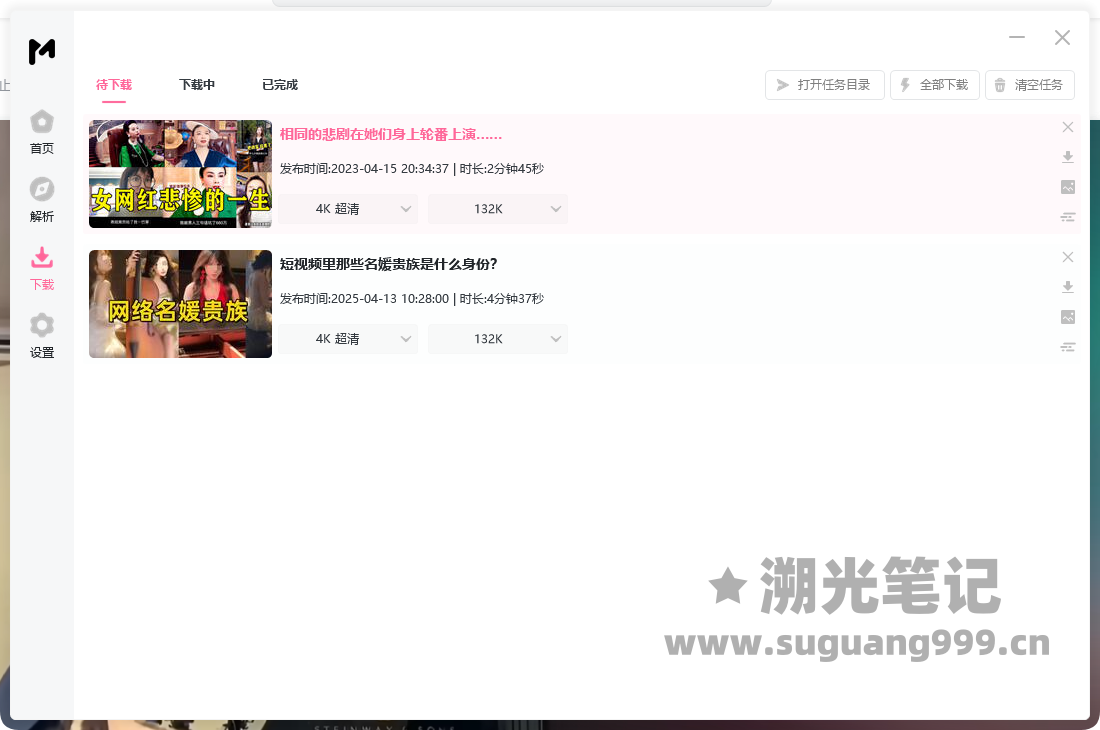Go to the 解析 parse page
1100x730 pixels.
pos(41,200)
